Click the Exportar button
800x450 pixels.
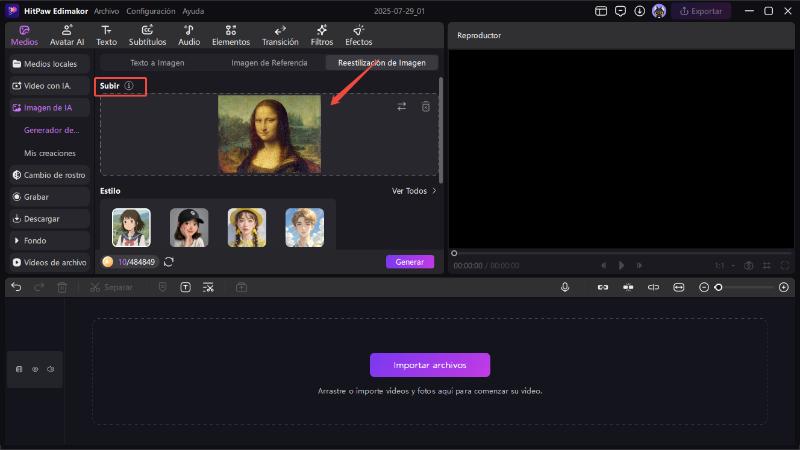[x=701, y=11]
